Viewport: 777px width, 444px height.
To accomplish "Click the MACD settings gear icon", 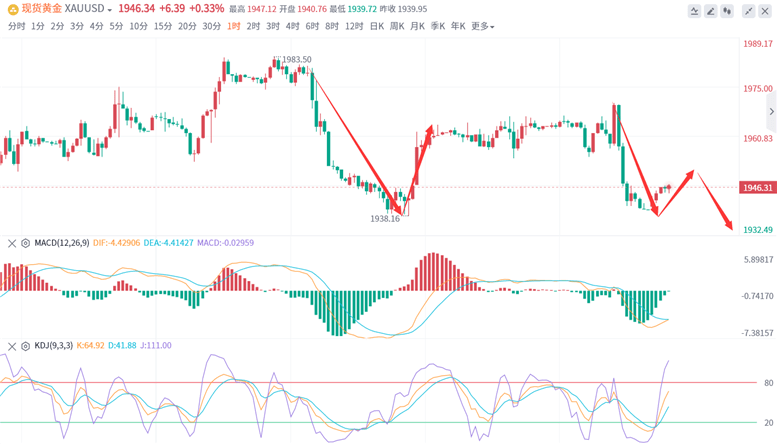I will pos(25,243).
